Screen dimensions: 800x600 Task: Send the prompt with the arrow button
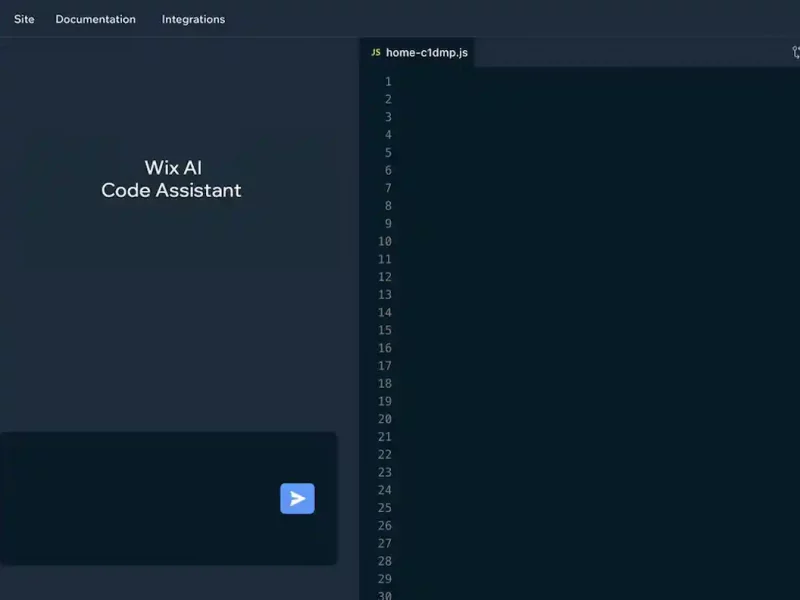pos(297,498)
